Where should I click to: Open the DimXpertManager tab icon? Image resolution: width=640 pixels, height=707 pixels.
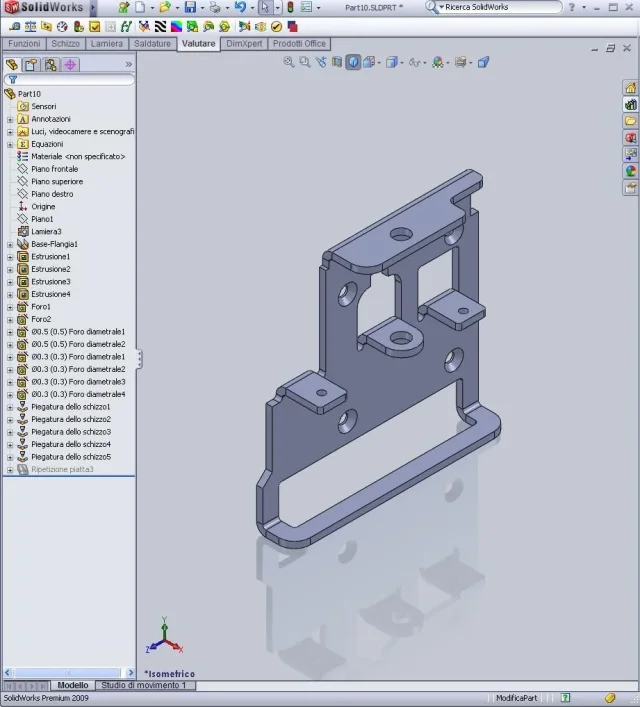click(x=70, y=64)
